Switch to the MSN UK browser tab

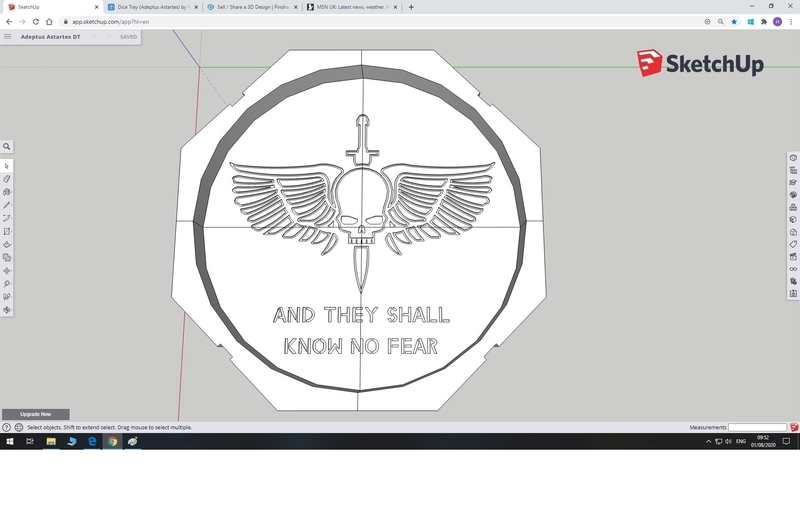[352, 7]
